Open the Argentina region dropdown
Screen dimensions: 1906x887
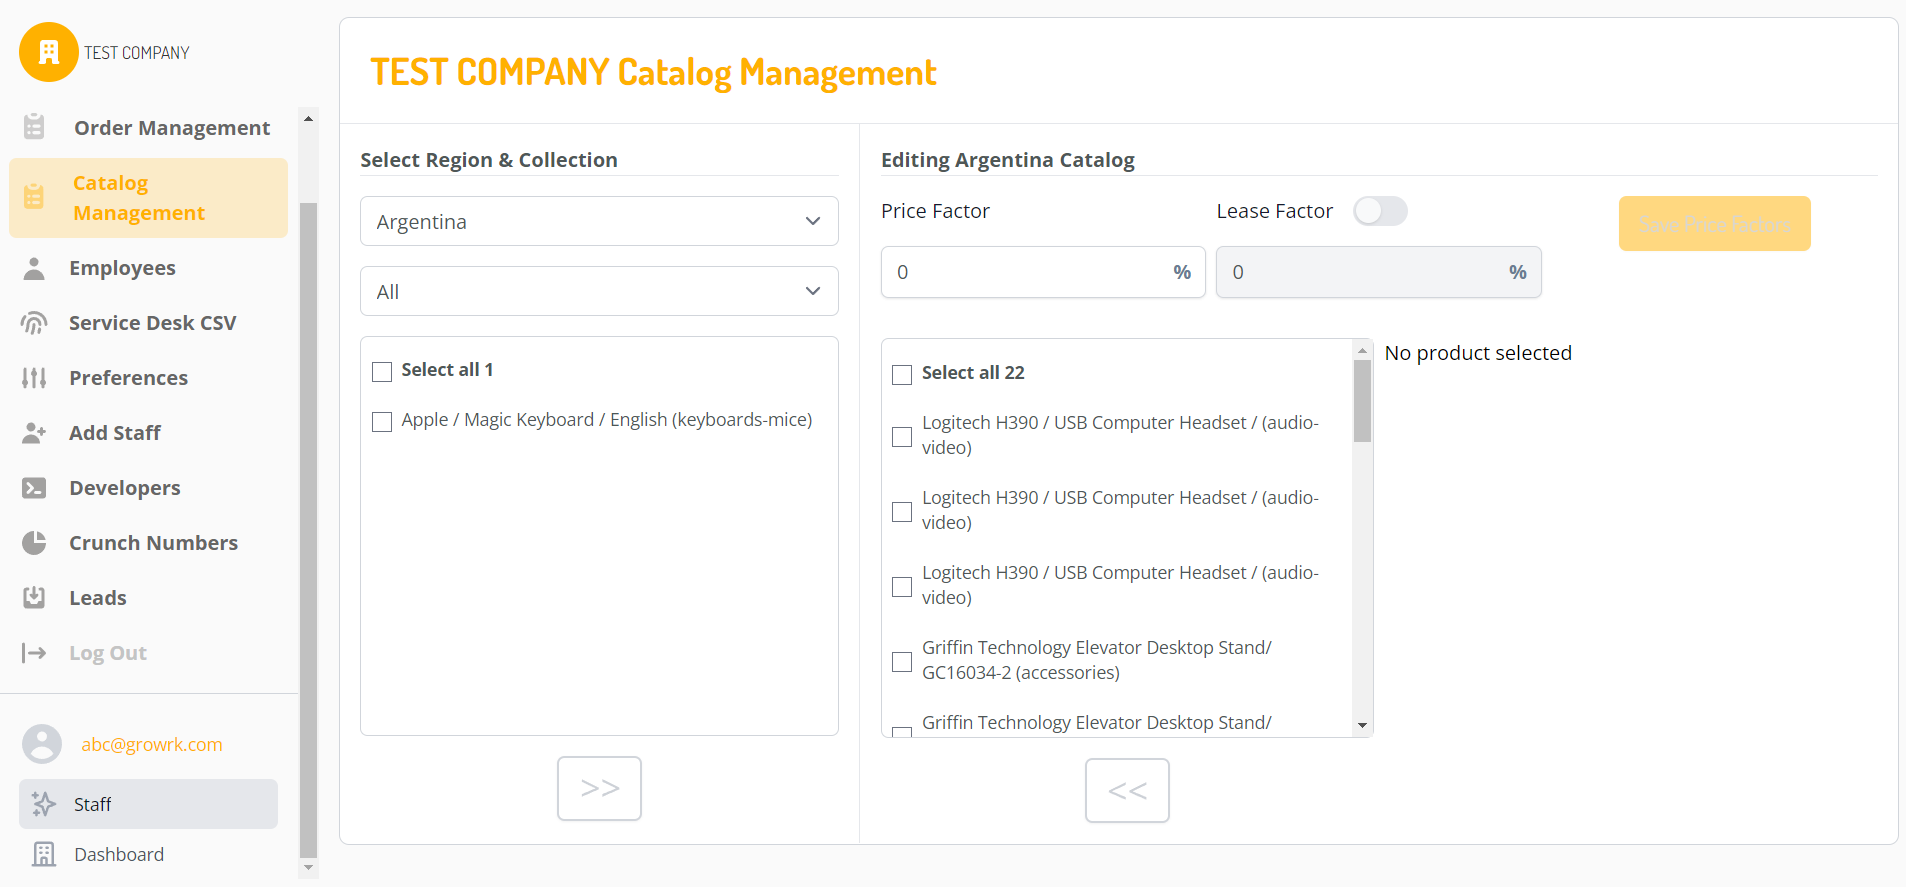[598, 221]
